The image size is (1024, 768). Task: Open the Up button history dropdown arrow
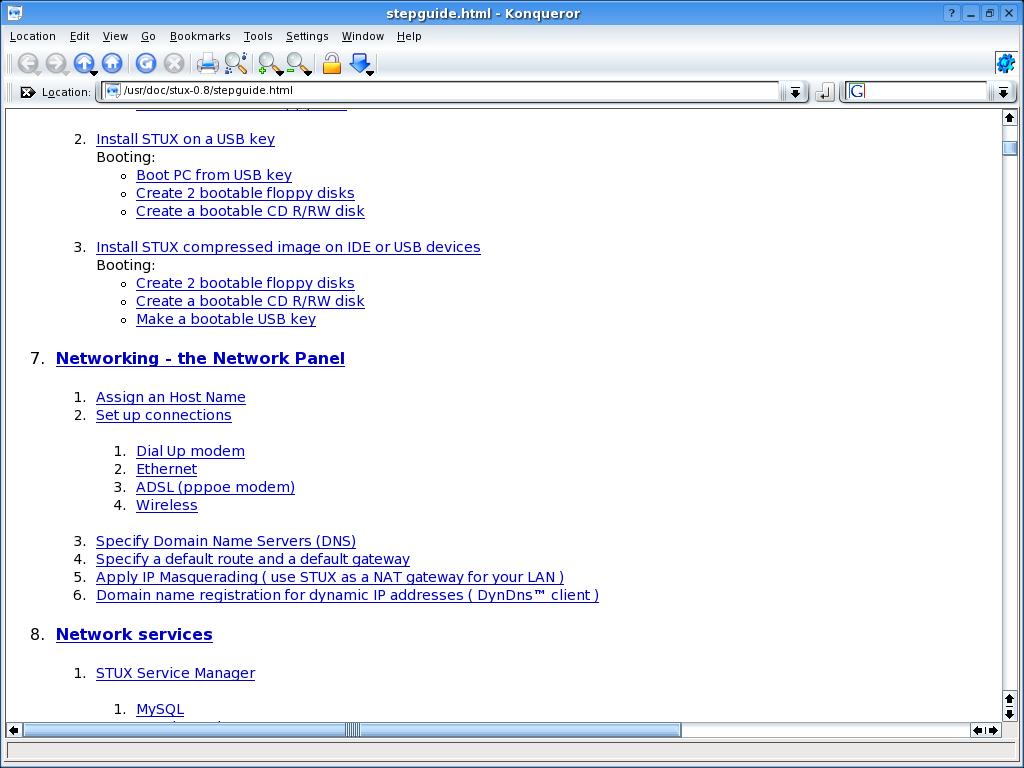[x=95, y=72]
